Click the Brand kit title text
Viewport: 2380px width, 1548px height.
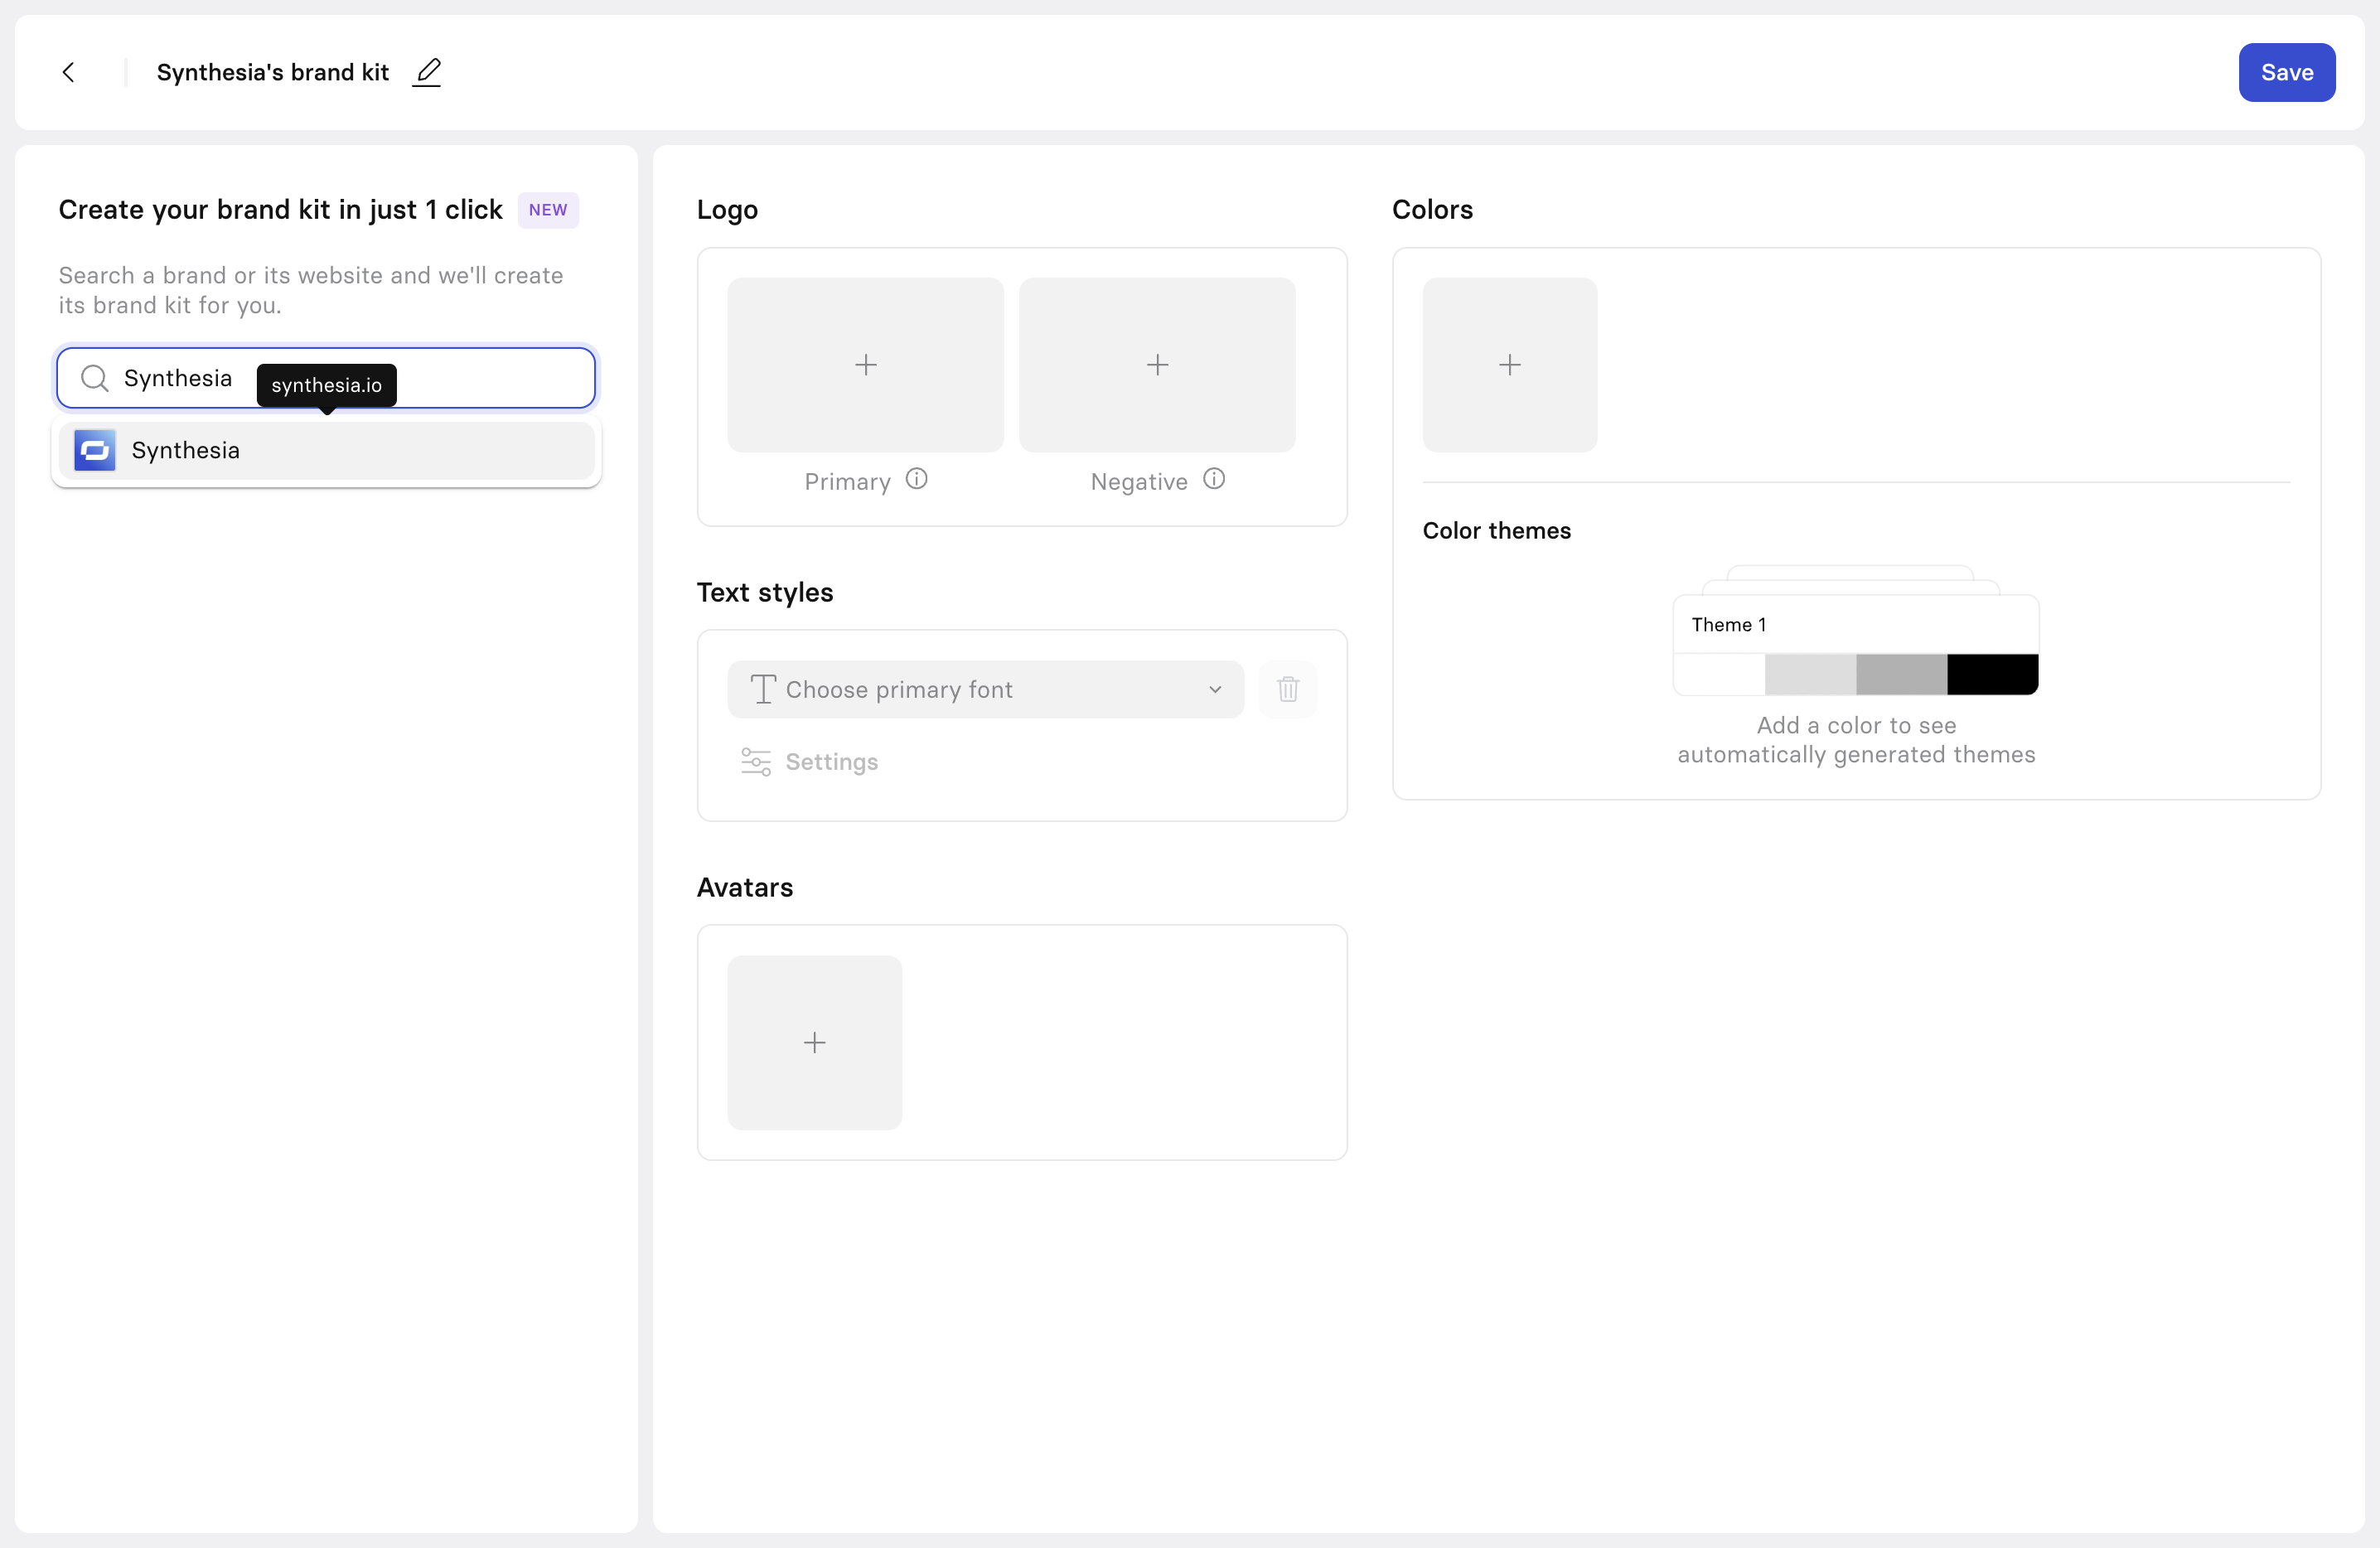point(272,72)
